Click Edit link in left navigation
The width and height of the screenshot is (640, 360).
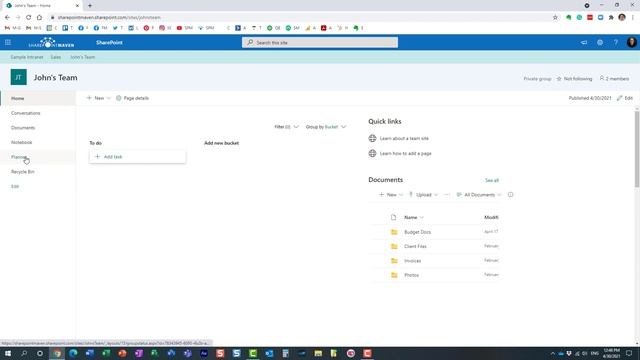tap(15, 187)
